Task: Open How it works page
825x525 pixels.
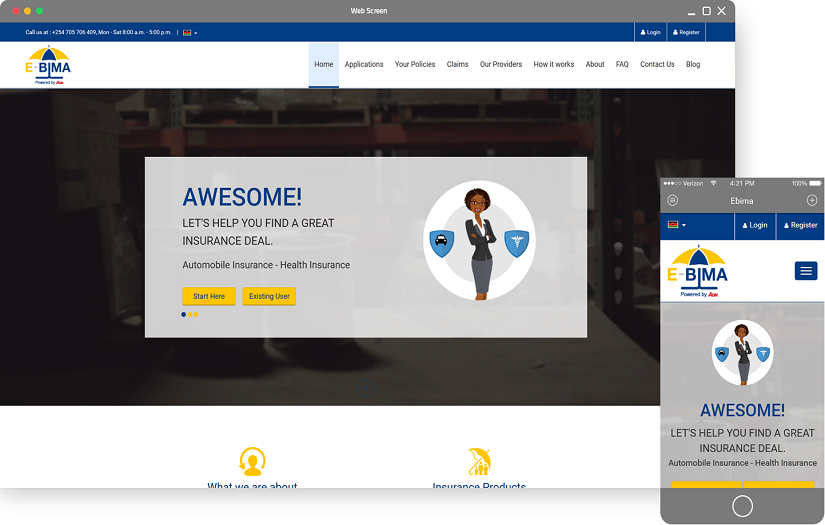Action: point(554,64)
